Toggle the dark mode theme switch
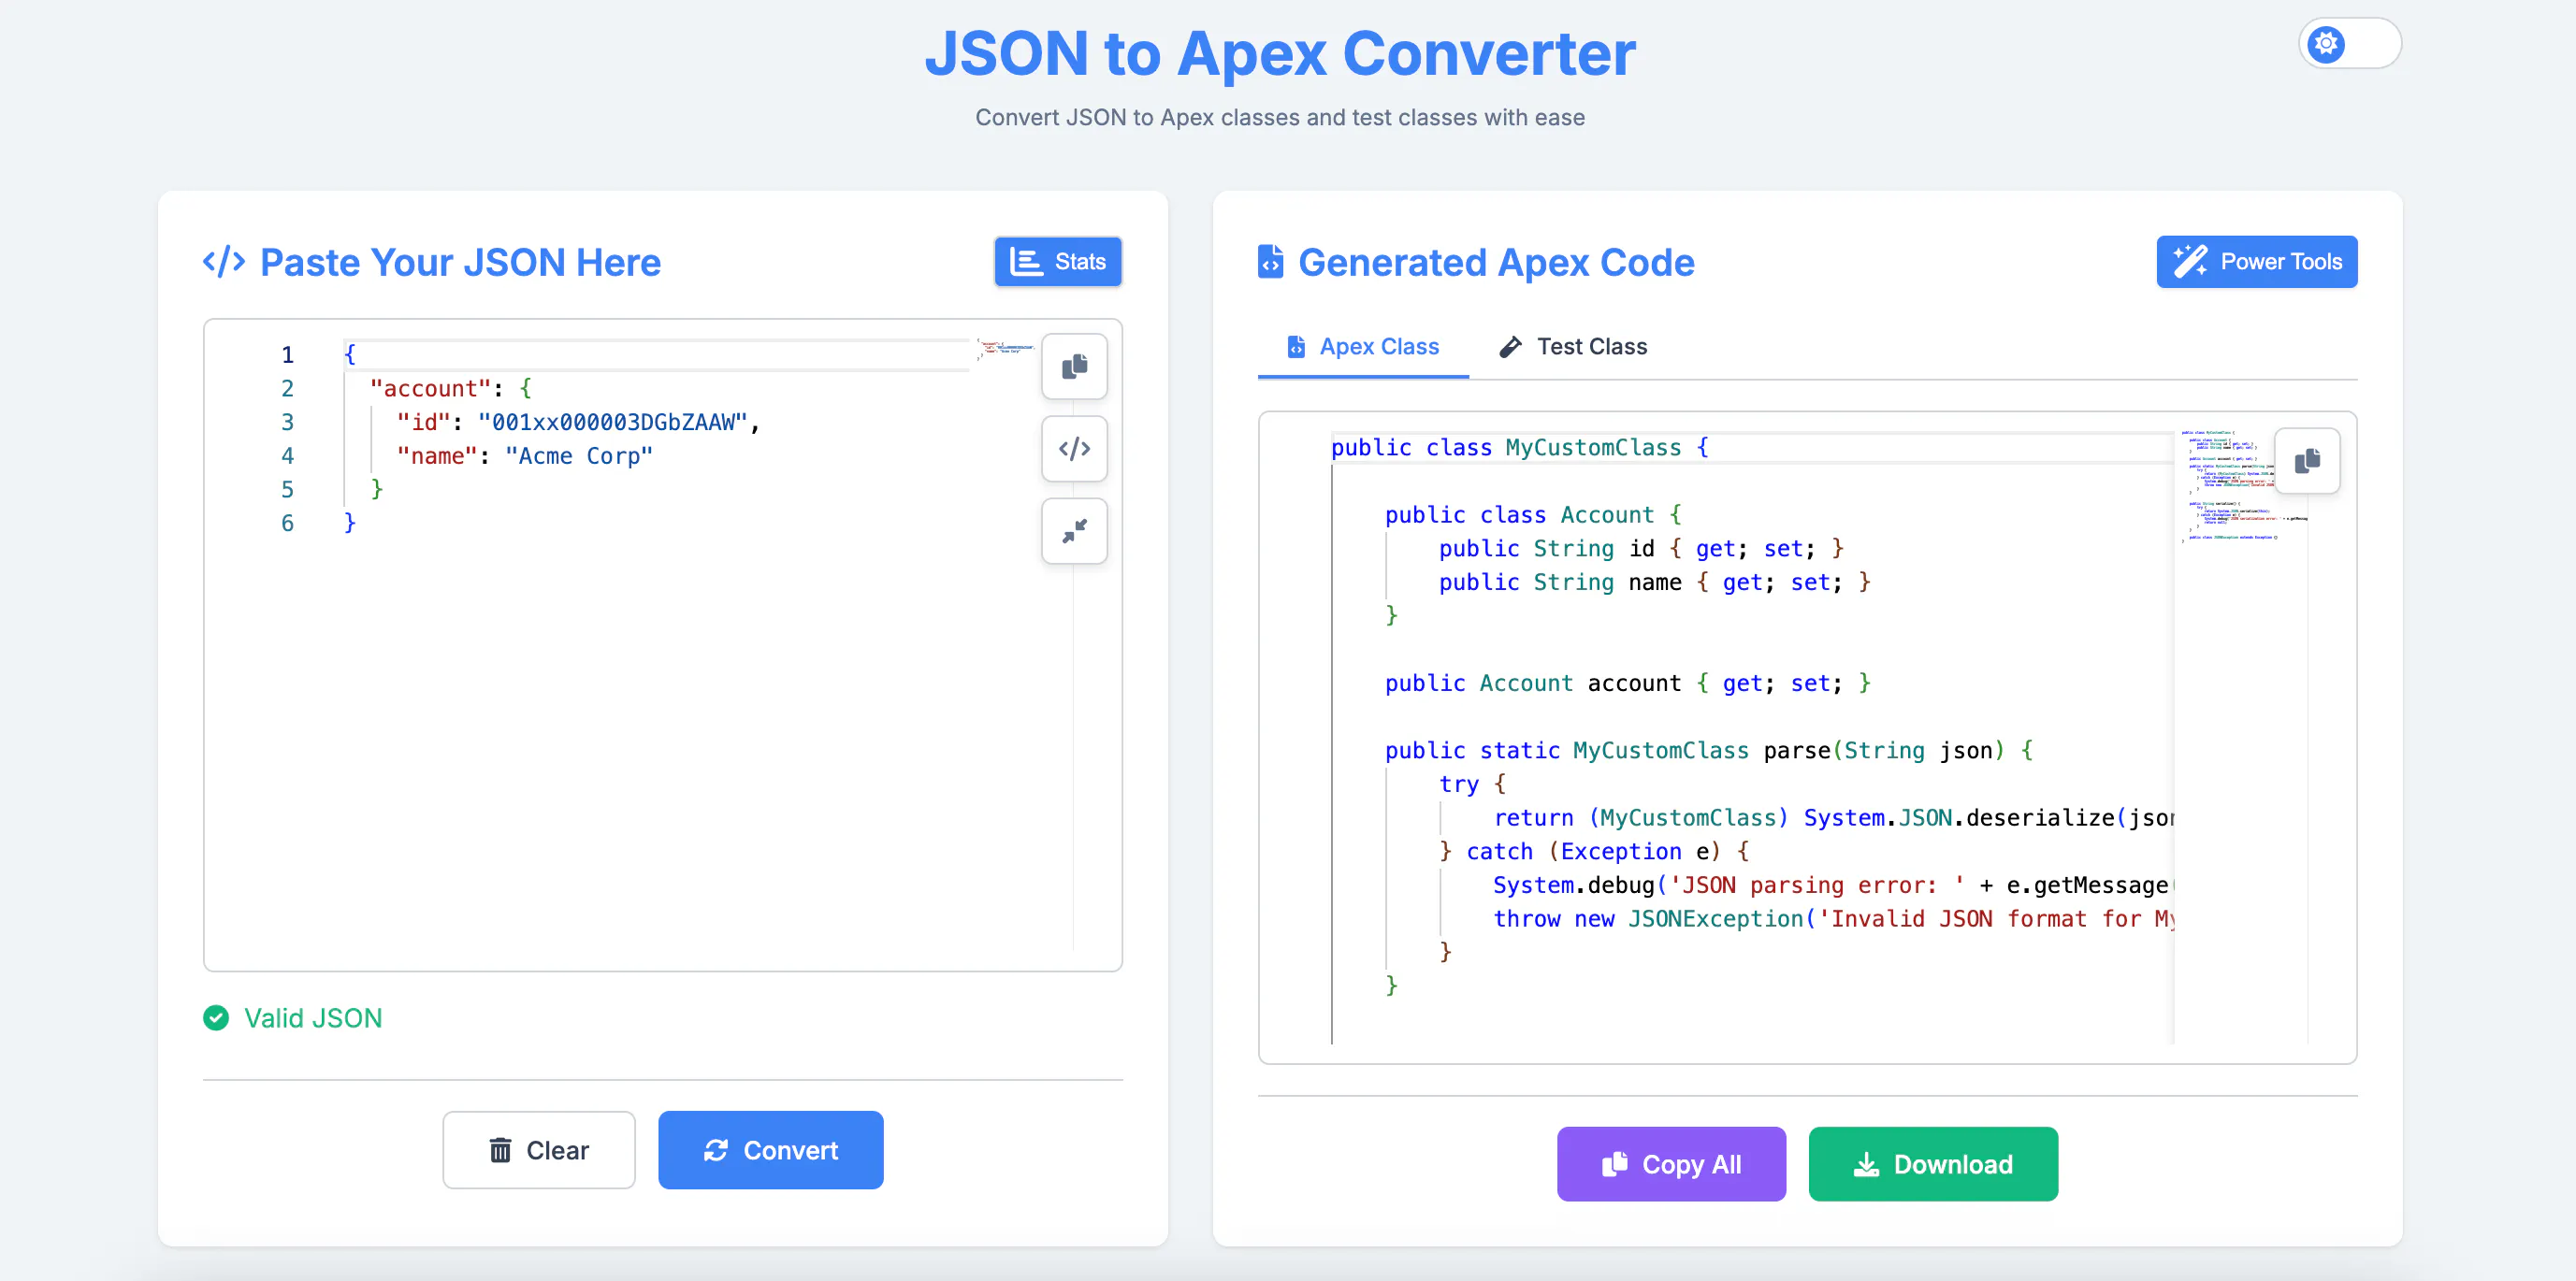This screenshot has width=2576, height=1281. pyautogui.click(x=2349, y=44)
